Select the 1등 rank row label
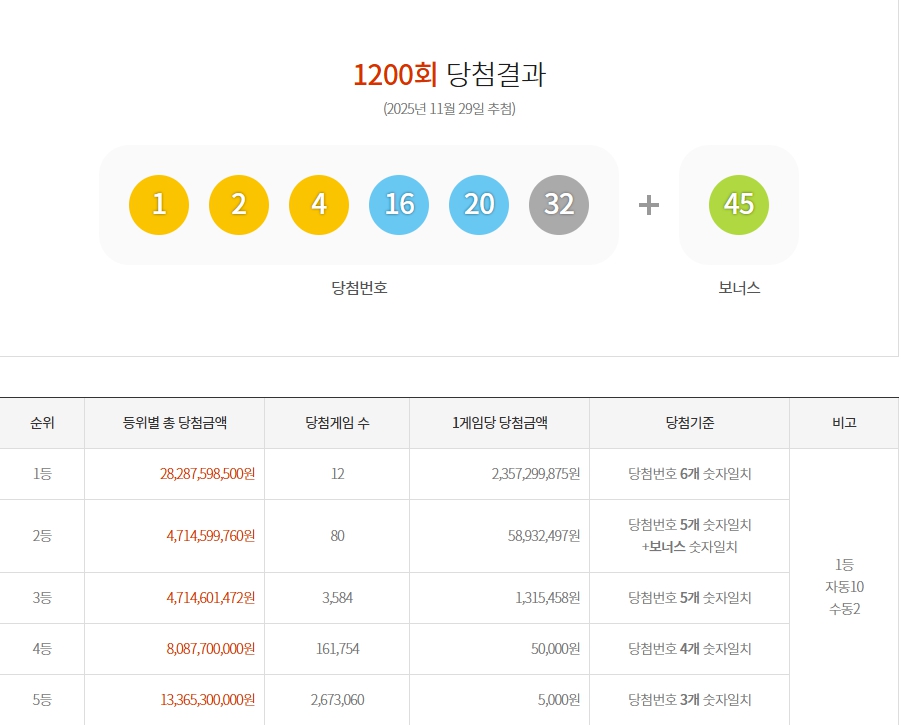 43,474
